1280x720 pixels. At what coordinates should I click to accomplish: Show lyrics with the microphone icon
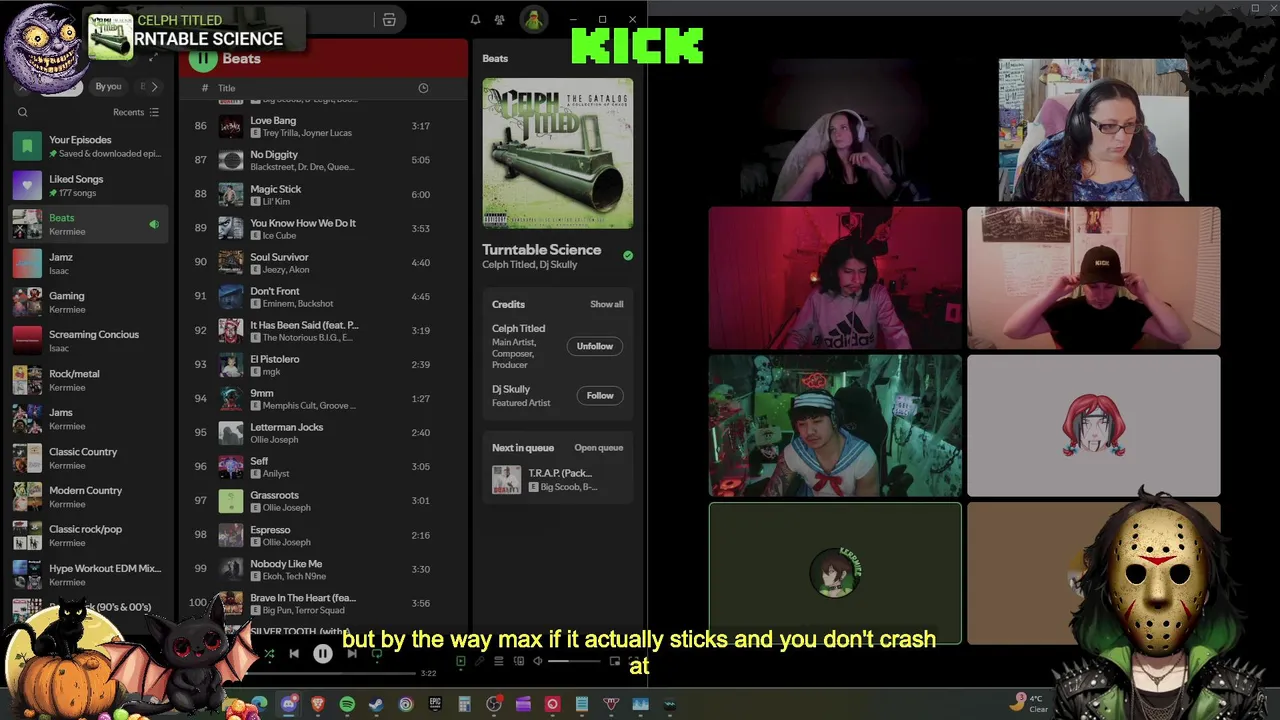pos(480,661)
